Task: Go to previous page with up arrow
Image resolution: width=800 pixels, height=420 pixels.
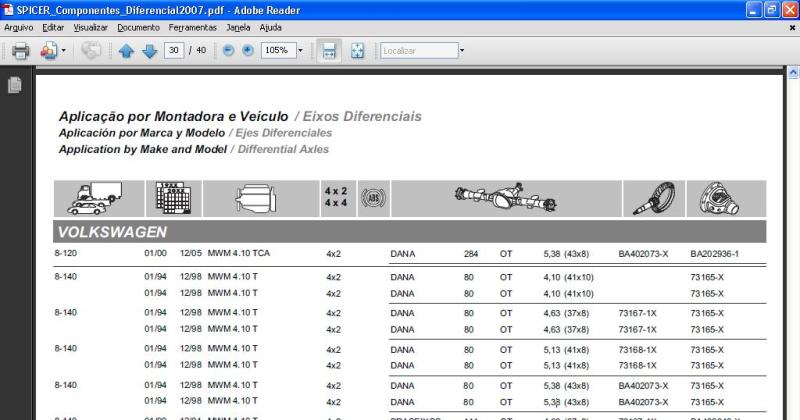Action: (126, 51)
